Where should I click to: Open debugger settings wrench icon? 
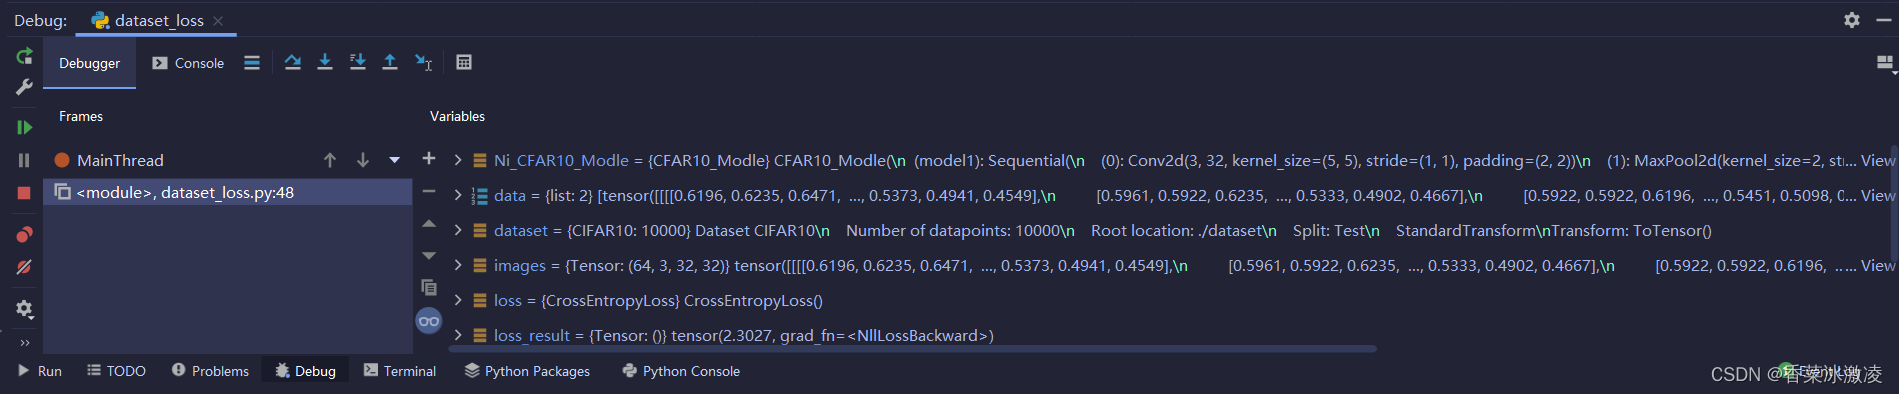coord(24,87)
